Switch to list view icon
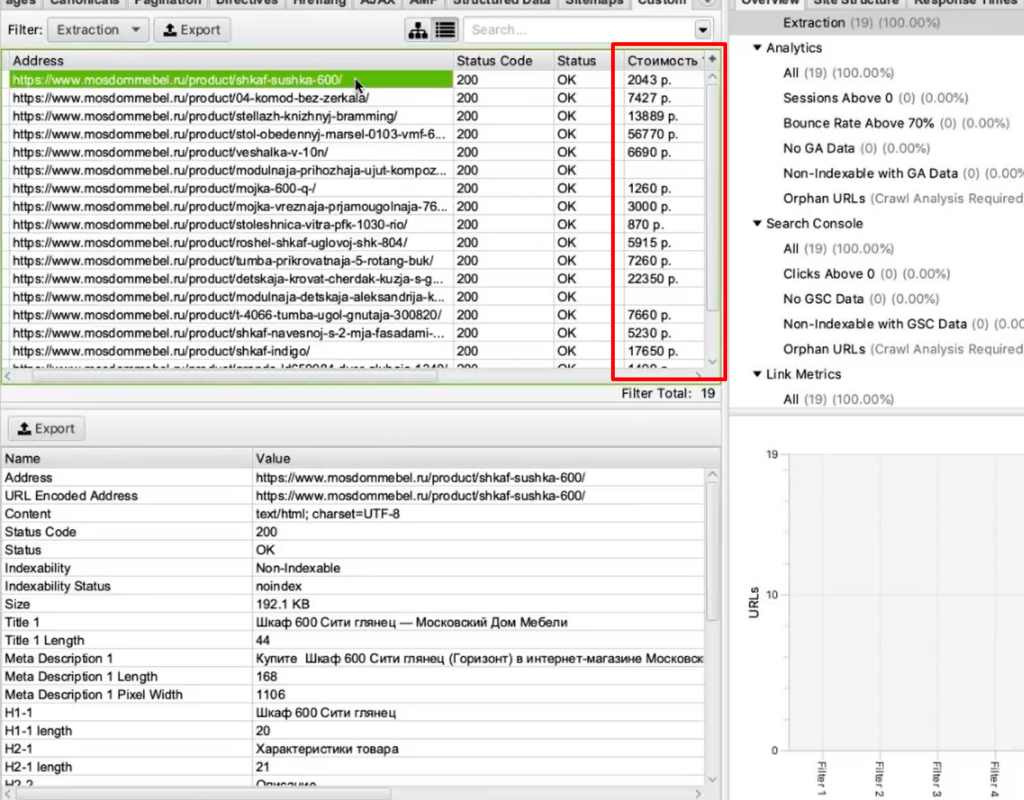This screenshot has width=1024, height=800. click(x=445, y=30)
